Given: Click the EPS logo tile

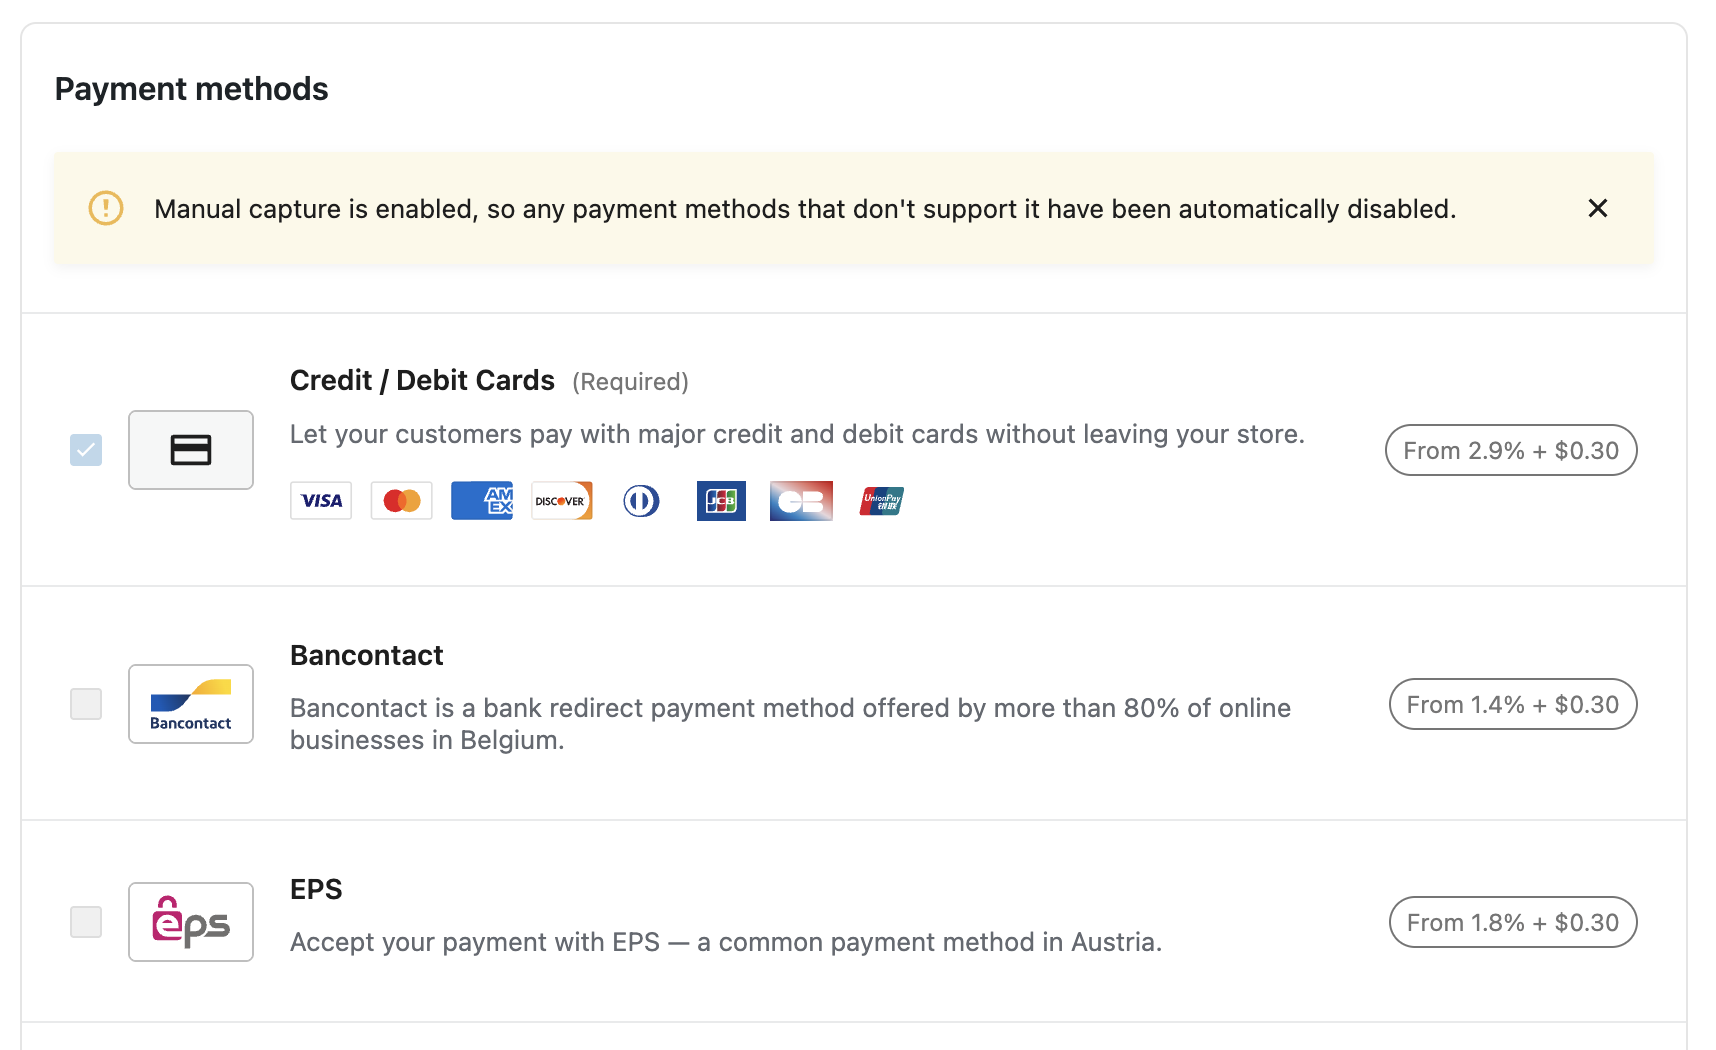Looking at the screenshot, I should 191,922.
